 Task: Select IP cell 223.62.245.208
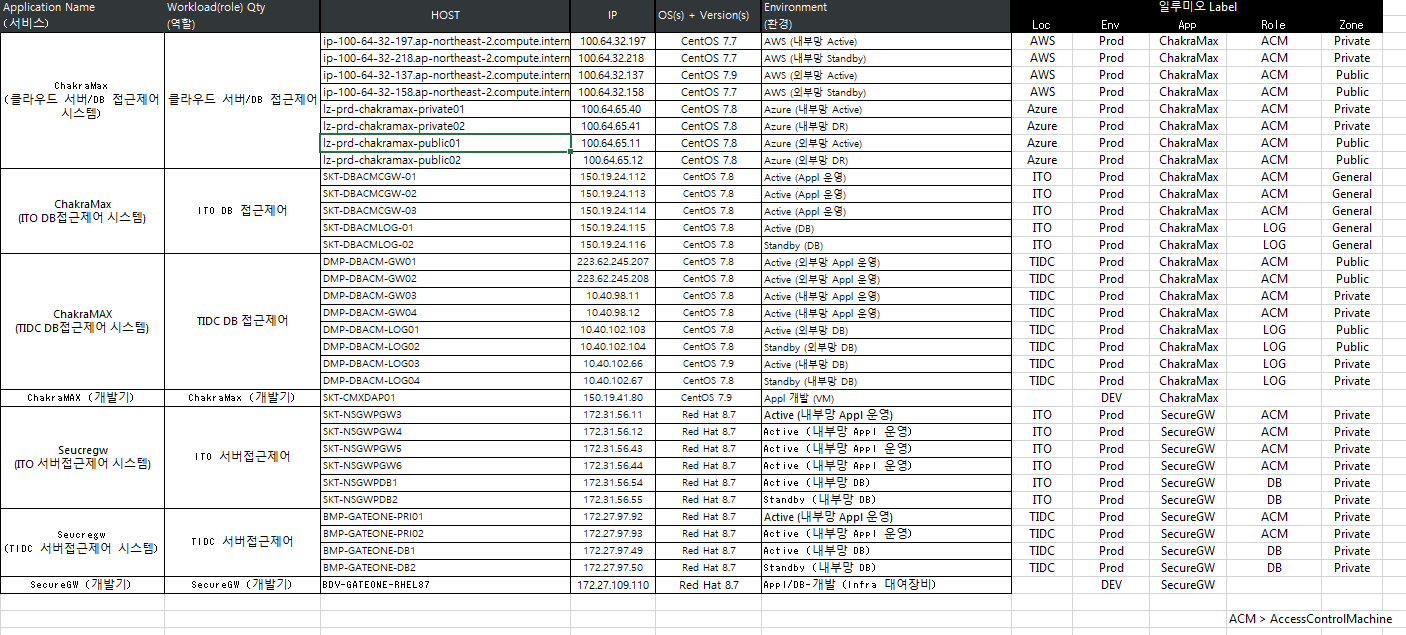coord(612,279)
